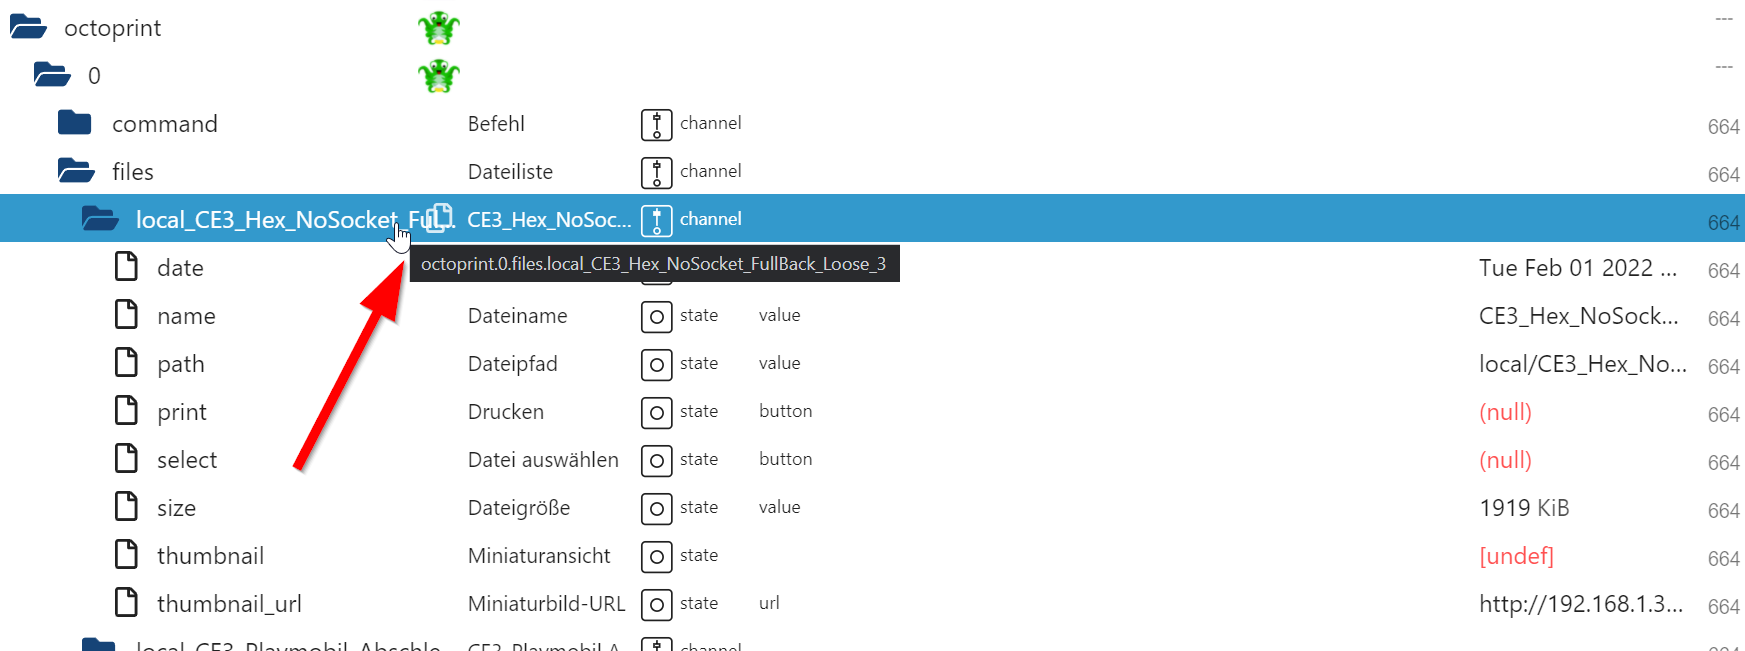Select the size file icon

pos(126,506)
